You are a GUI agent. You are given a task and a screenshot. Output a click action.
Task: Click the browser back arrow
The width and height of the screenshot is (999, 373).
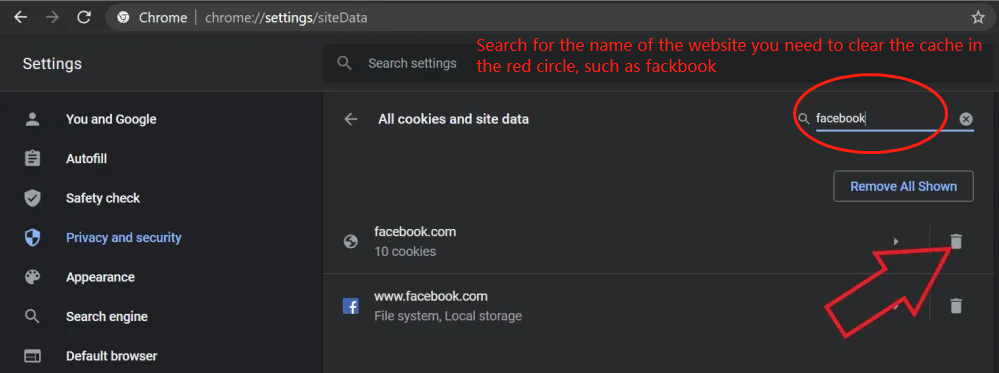point(21,18)
